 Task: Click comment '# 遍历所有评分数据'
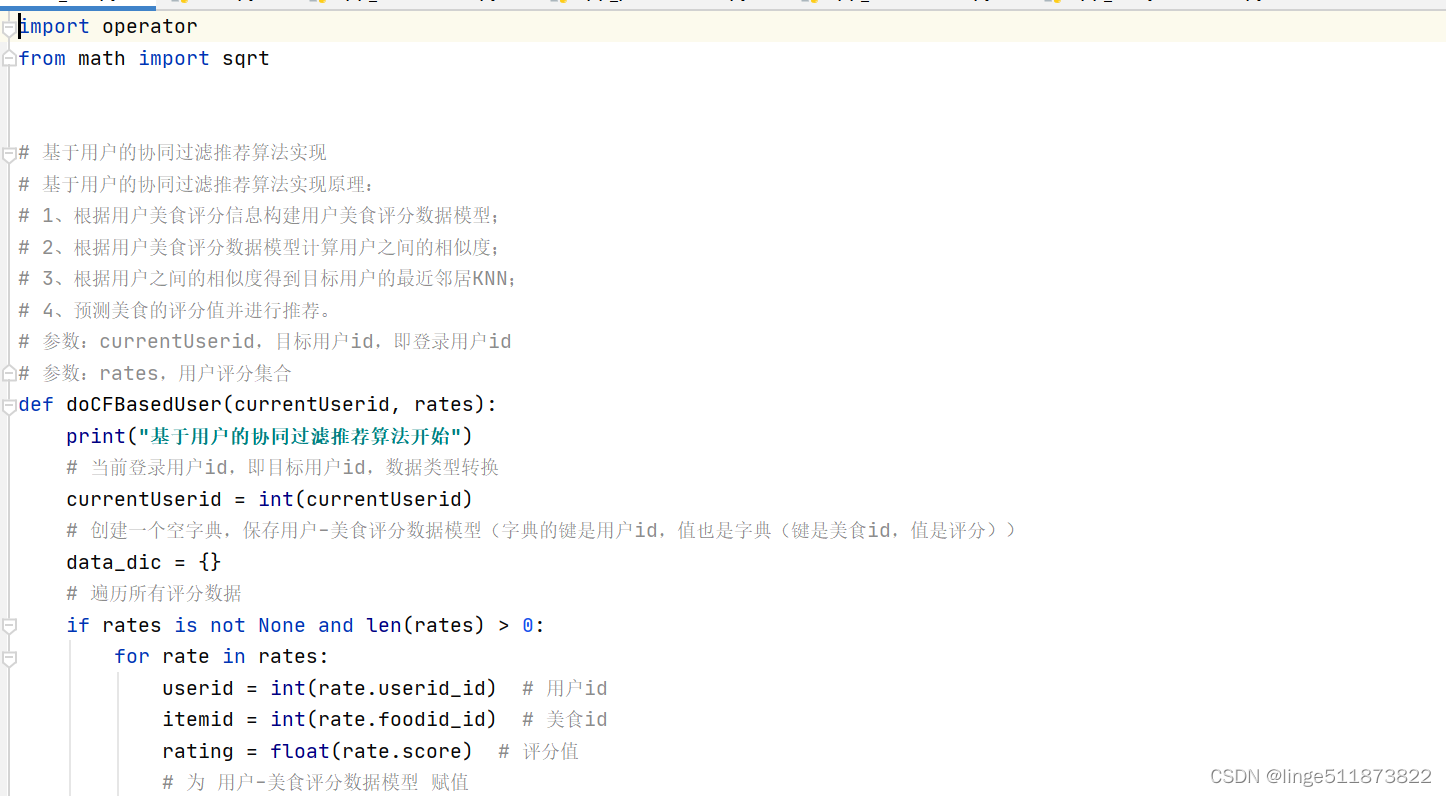[x=154, y=594]
